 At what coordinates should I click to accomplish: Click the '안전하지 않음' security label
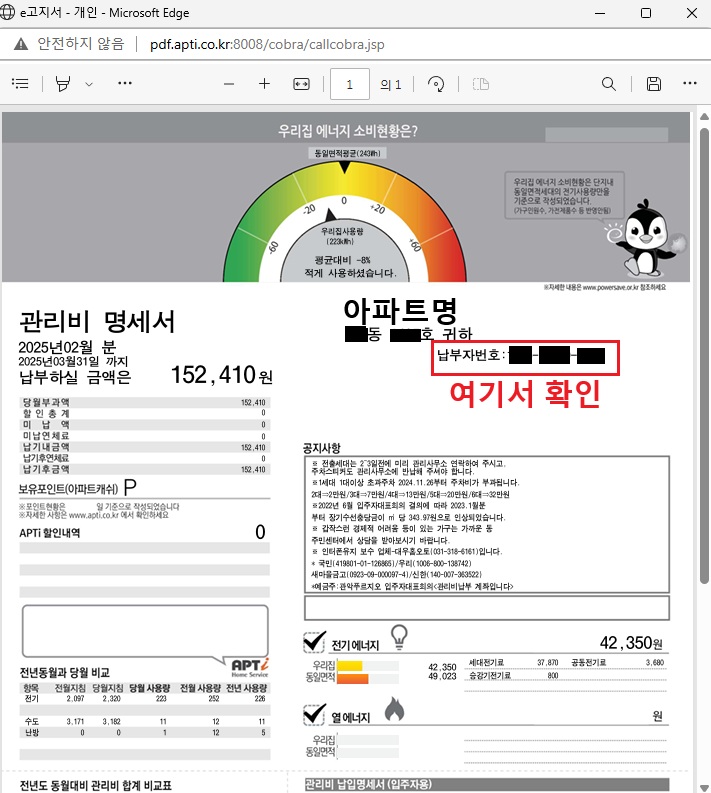click(x=81, y=44)
